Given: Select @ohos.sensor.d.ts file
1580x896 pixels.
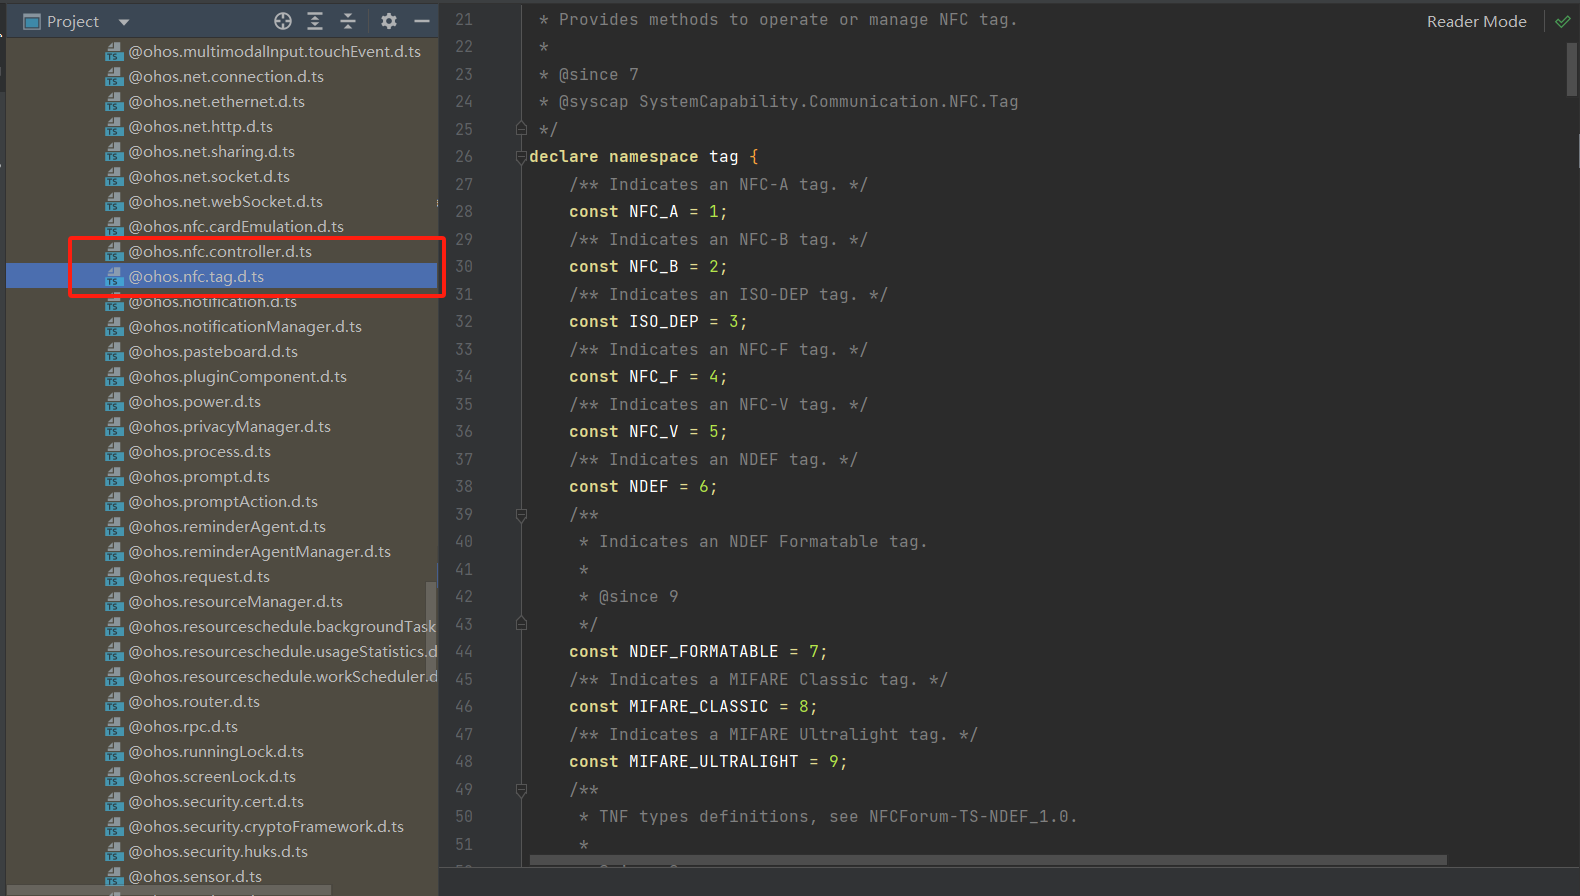Looking at the screenshot, I should point(195,876).
